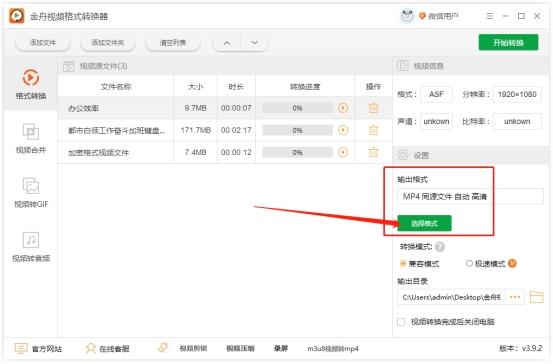
Task: Browse output directory with three-dots button
Action: pyautogui.click(x=515, y=297)
